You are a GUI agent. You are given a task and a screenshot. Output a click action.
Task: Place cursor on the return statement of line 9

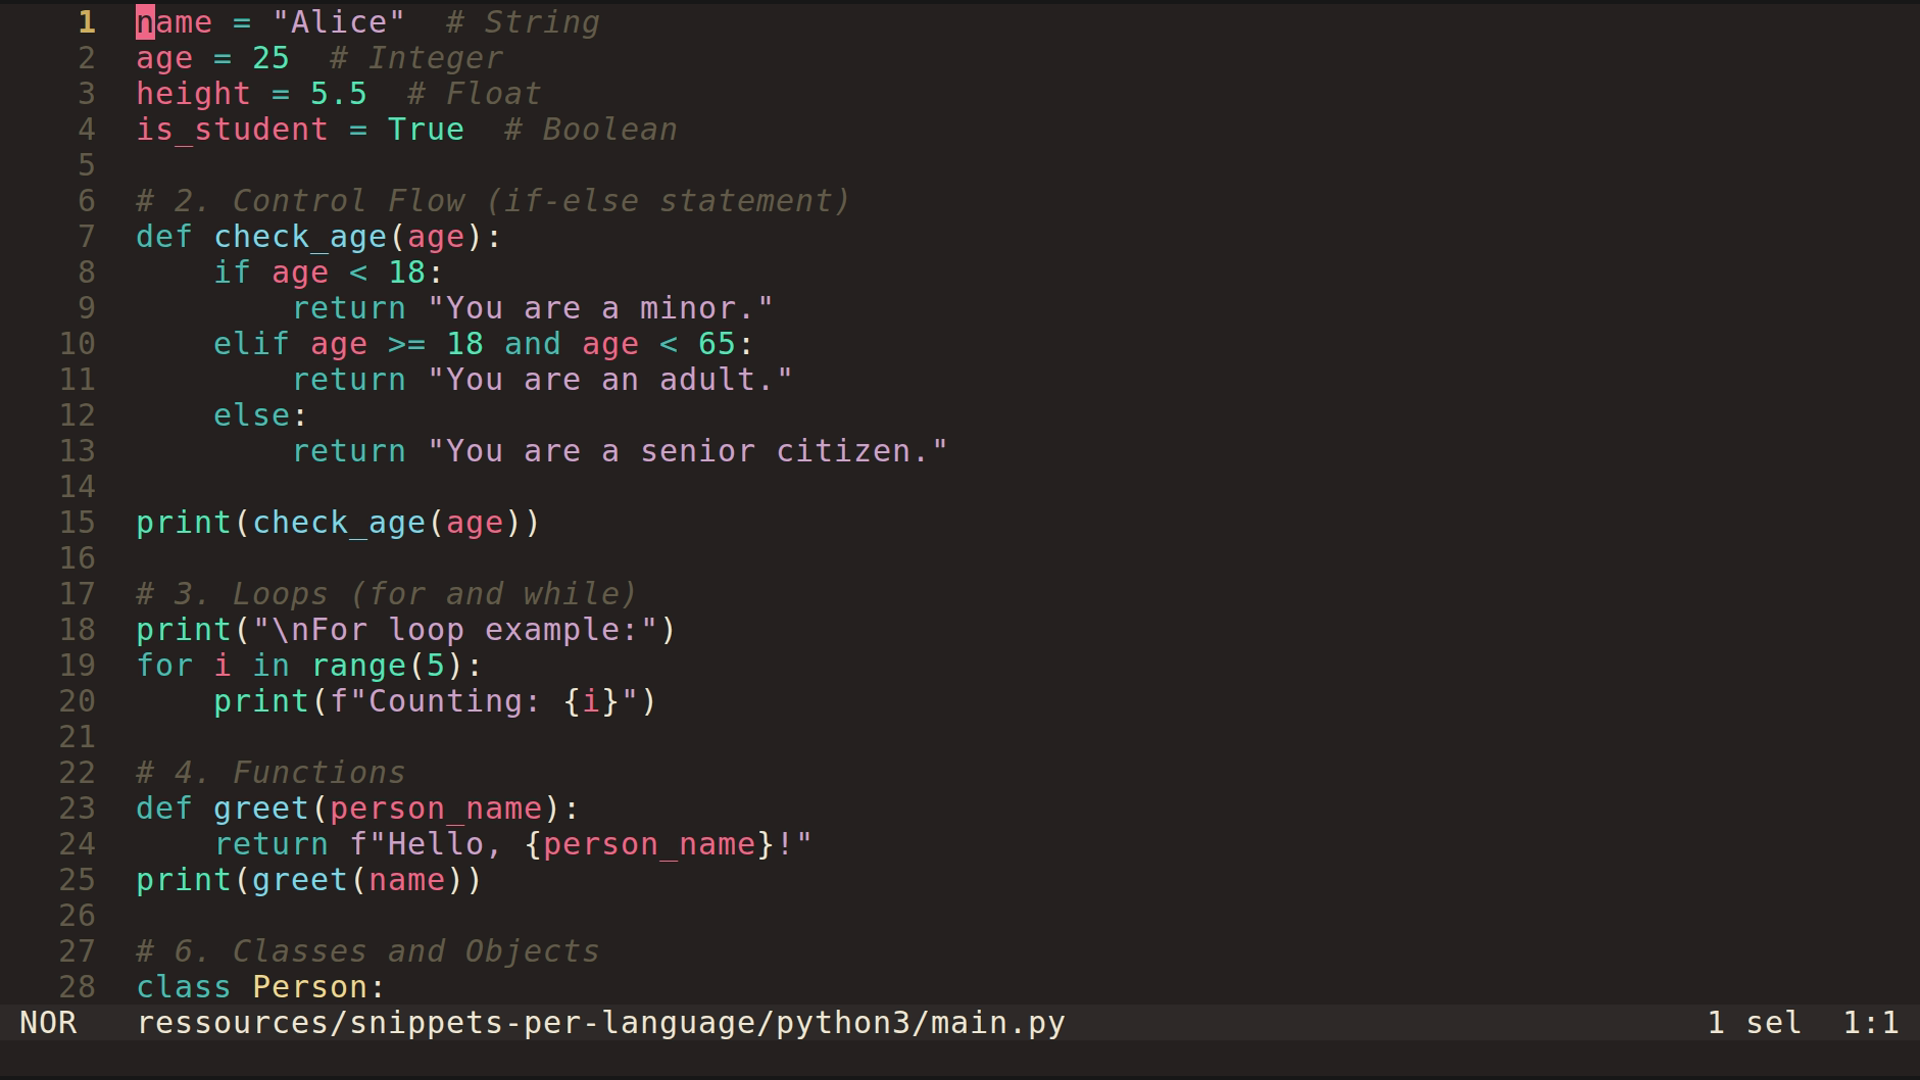(348, 307)
